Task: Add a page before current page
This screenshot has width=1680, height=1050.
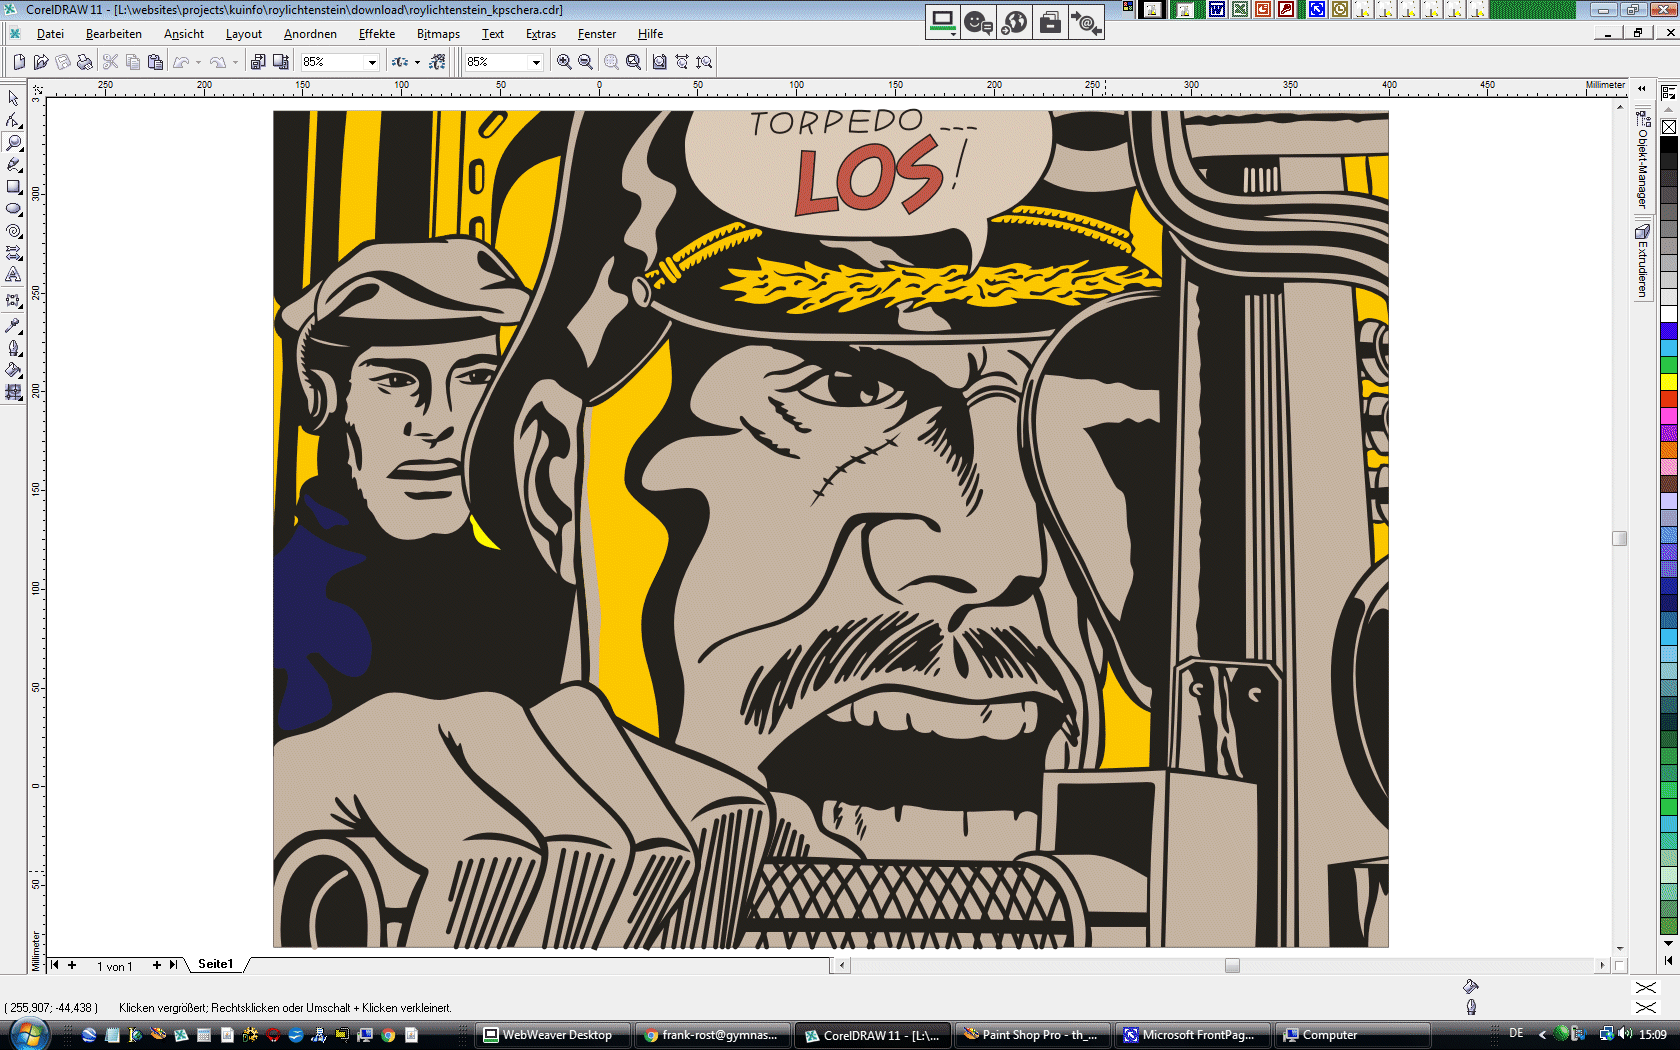Action: pos(72,965)
